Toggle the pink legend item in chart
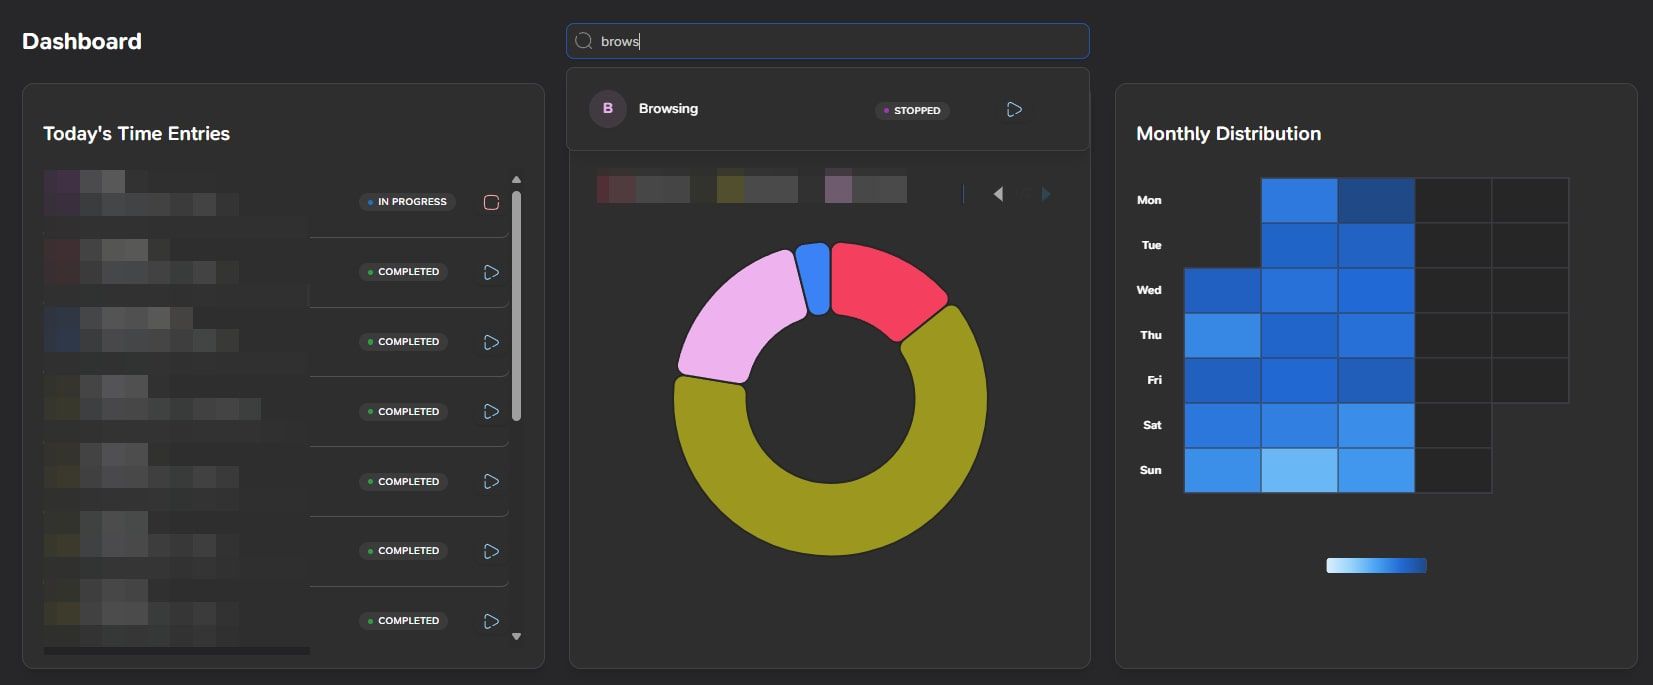This screenshot has height=685, width=1653. (865, 189)
